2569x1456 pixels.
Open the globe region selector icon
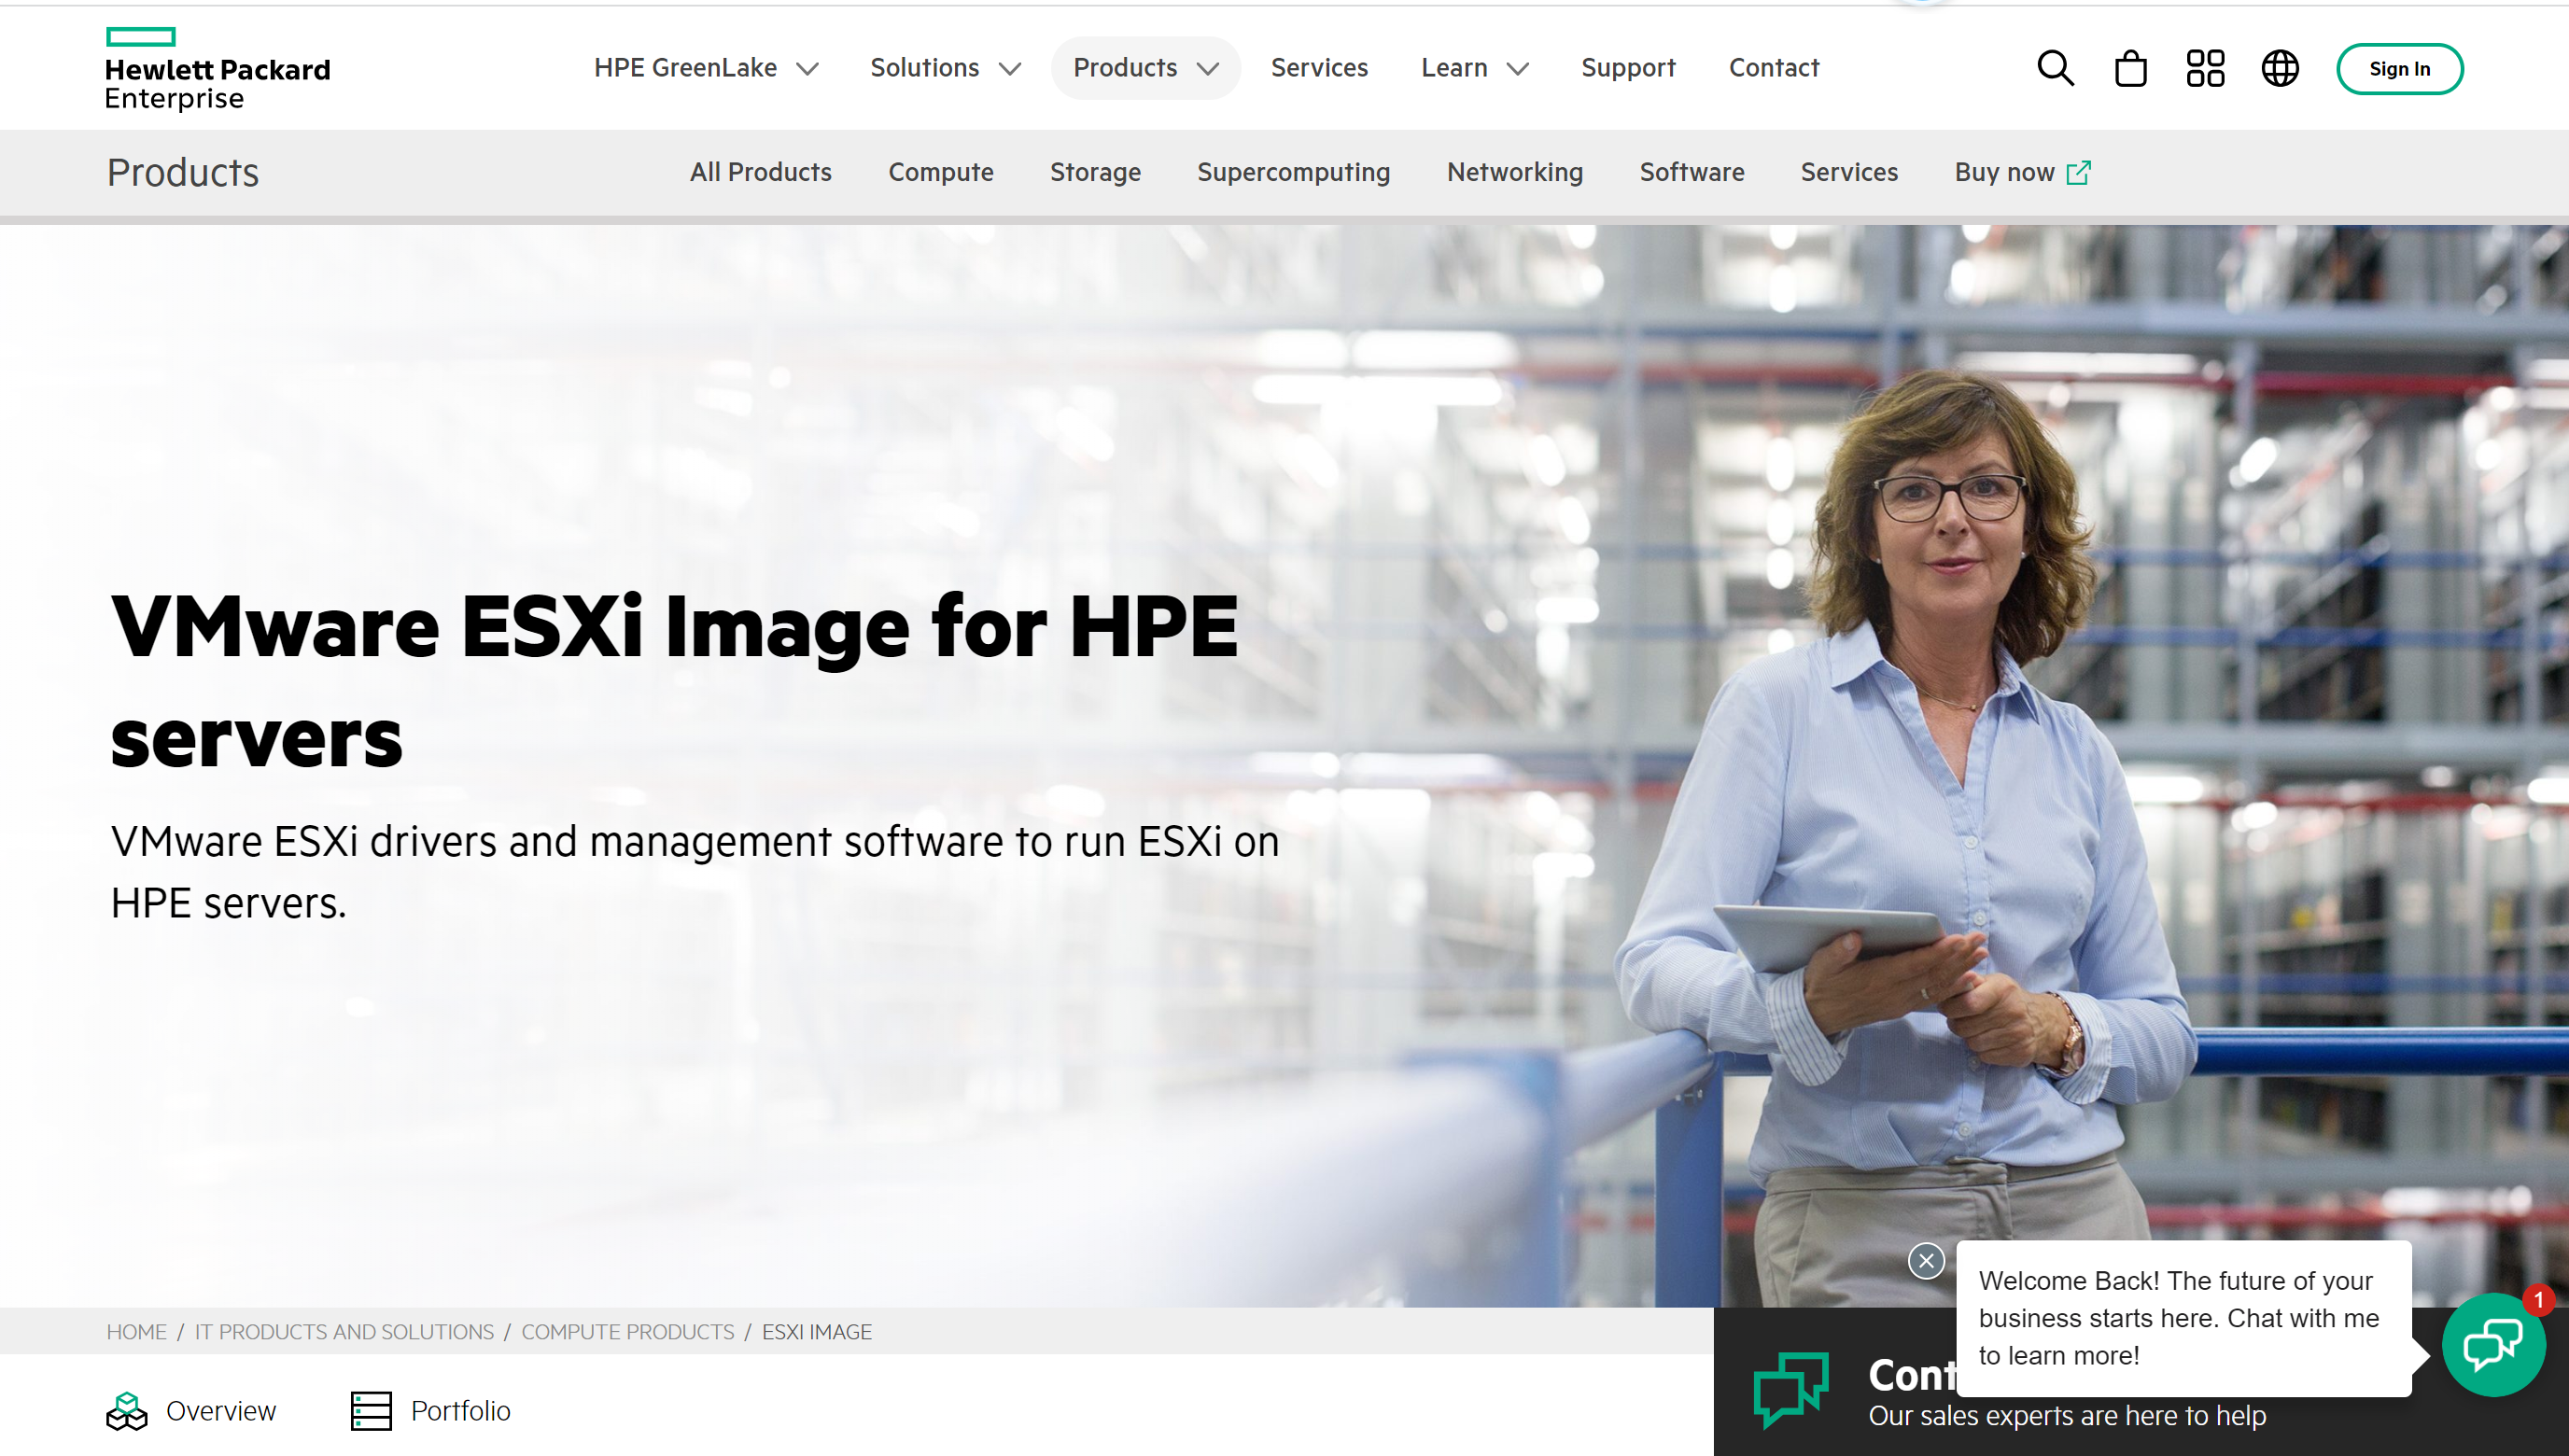(2280, 68)
